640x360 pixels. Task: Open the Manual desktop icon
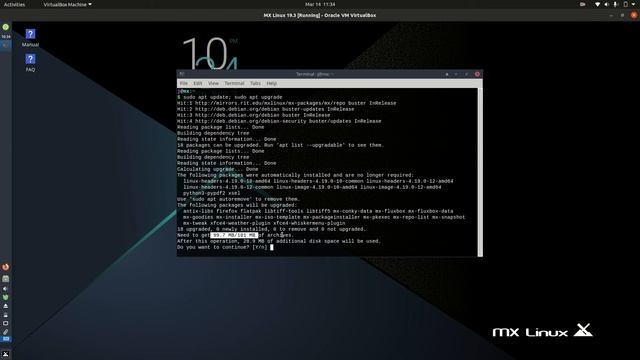pyautogui.click(x=30, y=38)
